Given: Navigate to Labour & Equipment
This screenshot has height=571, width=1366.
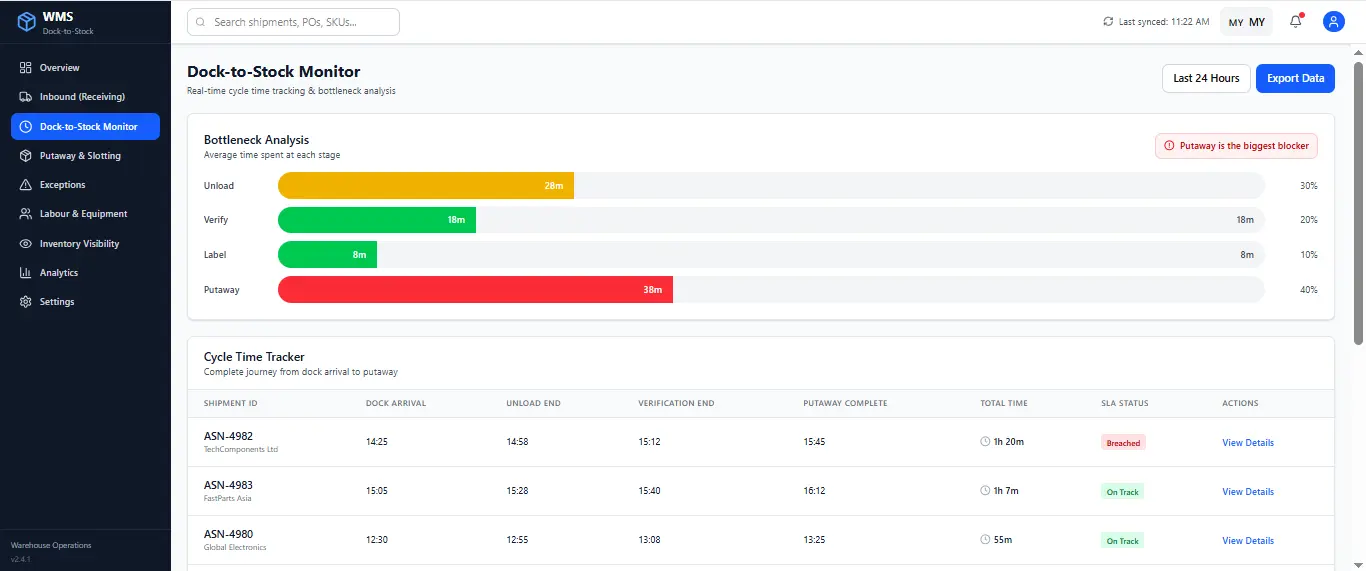Looking at the screenshot, I should pyautogui.click(x=83, y=214).
